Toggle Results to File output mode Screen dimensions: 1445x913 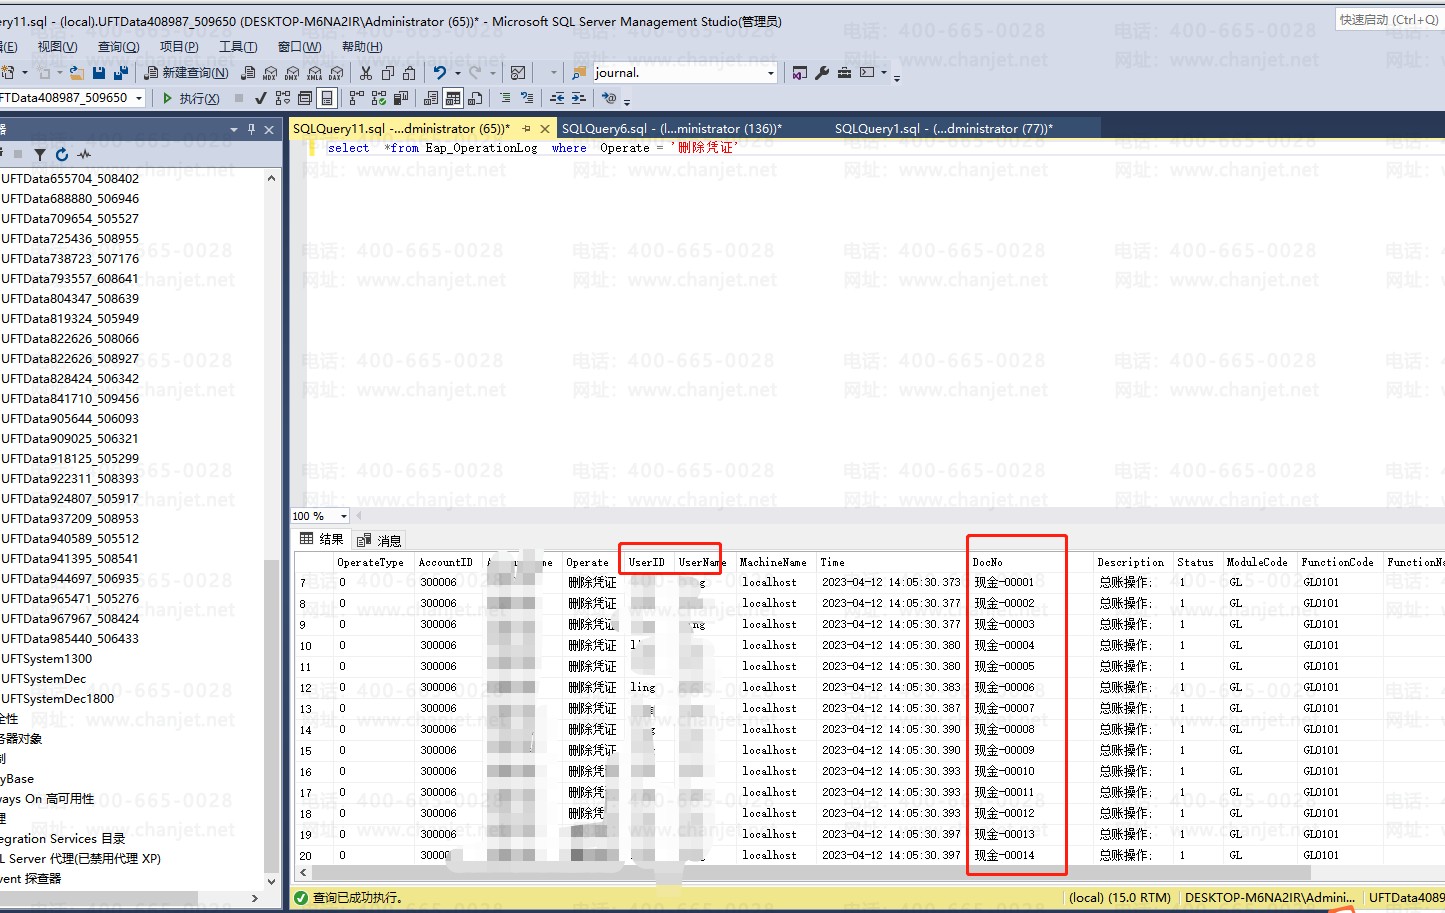pyautogui.click(x=475, y=98)
